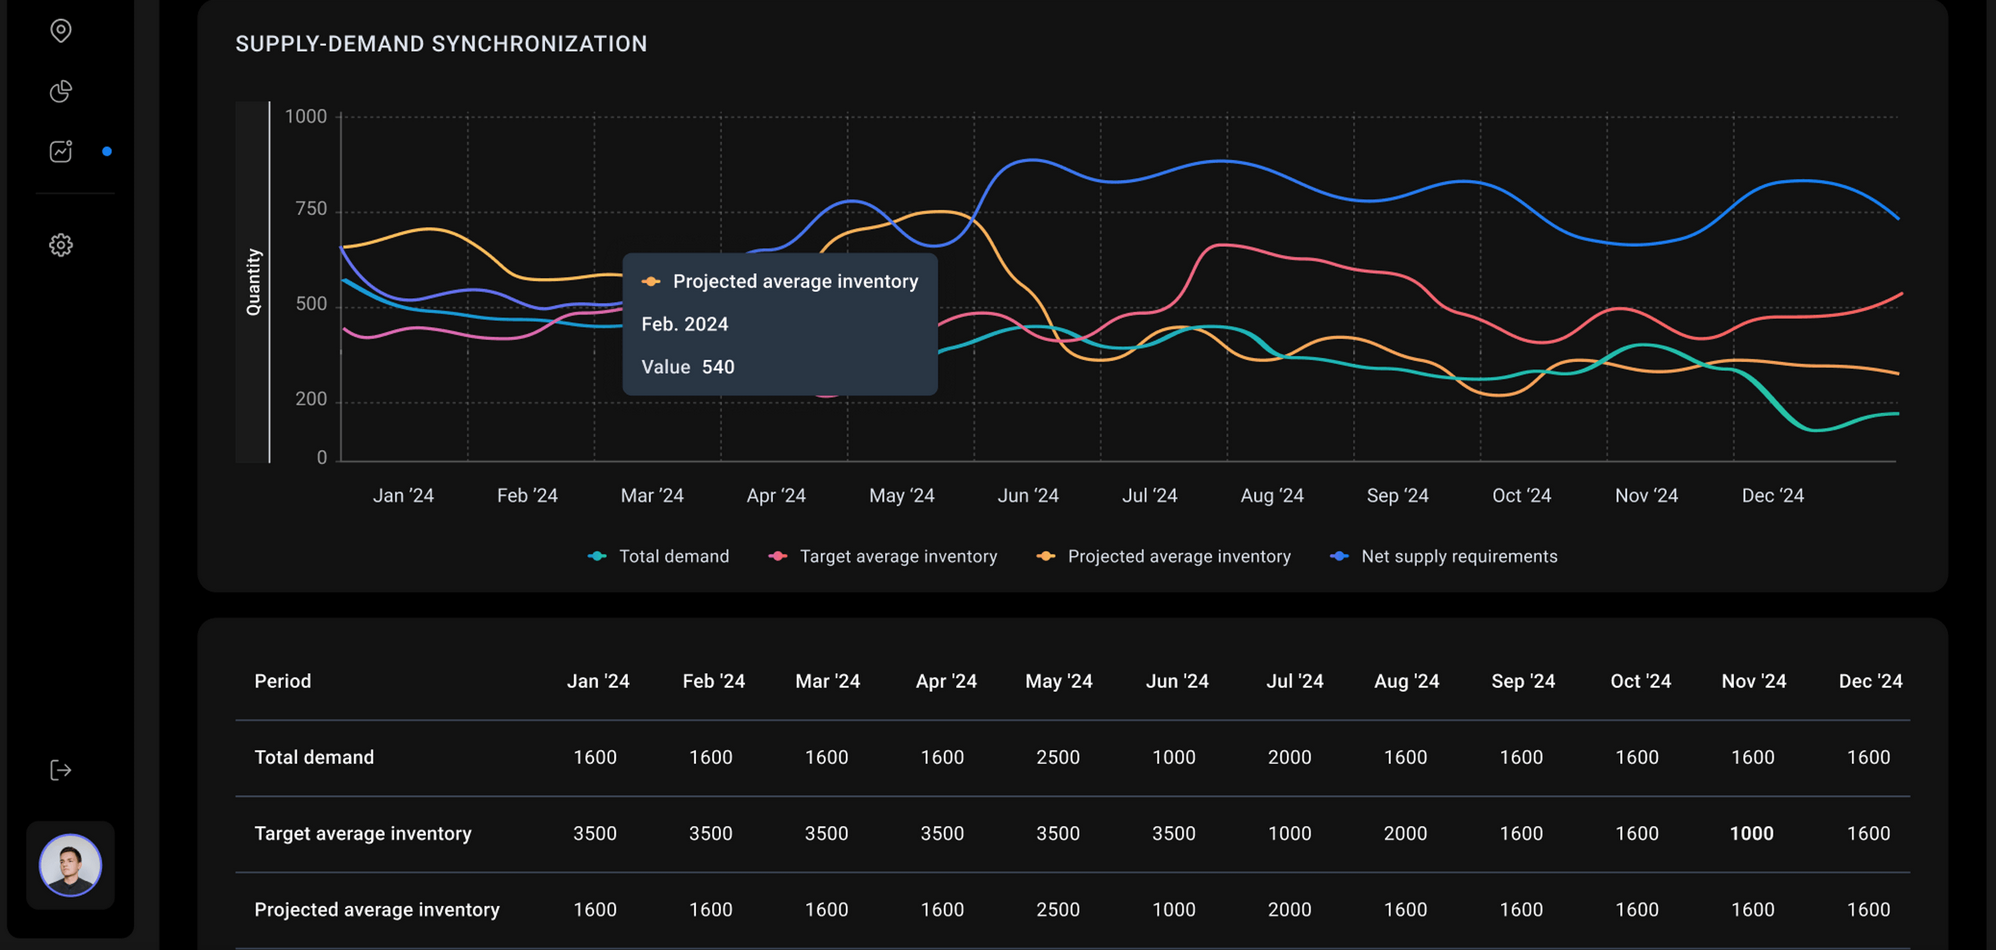Hide Projected average inventory legend series

click(x=1164, y=557)
